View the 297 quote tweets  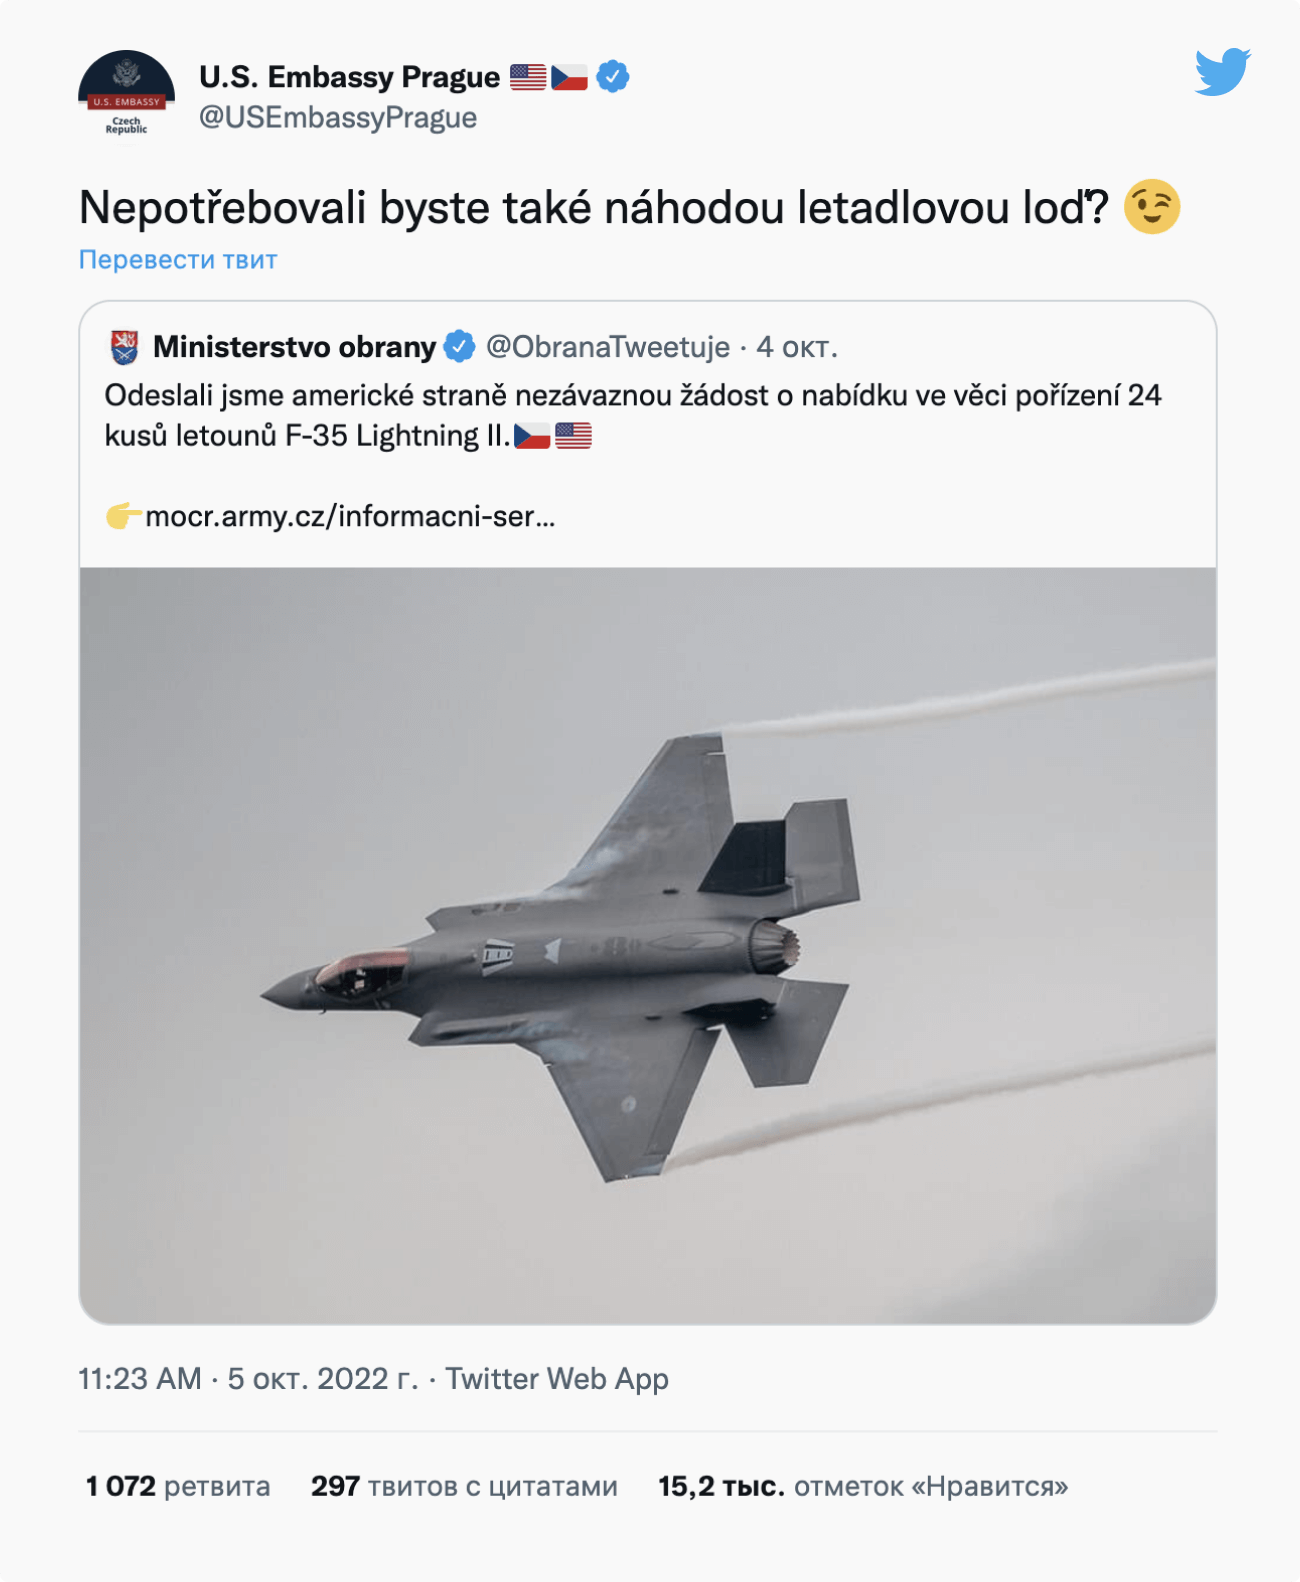pos(464,1486)
